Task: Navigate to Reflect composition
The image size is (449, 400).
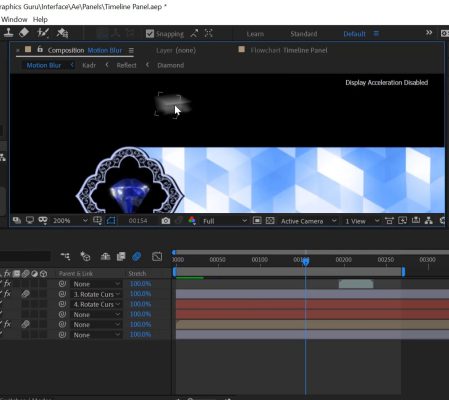Action: pyautogui.click(x=126, y=65)
